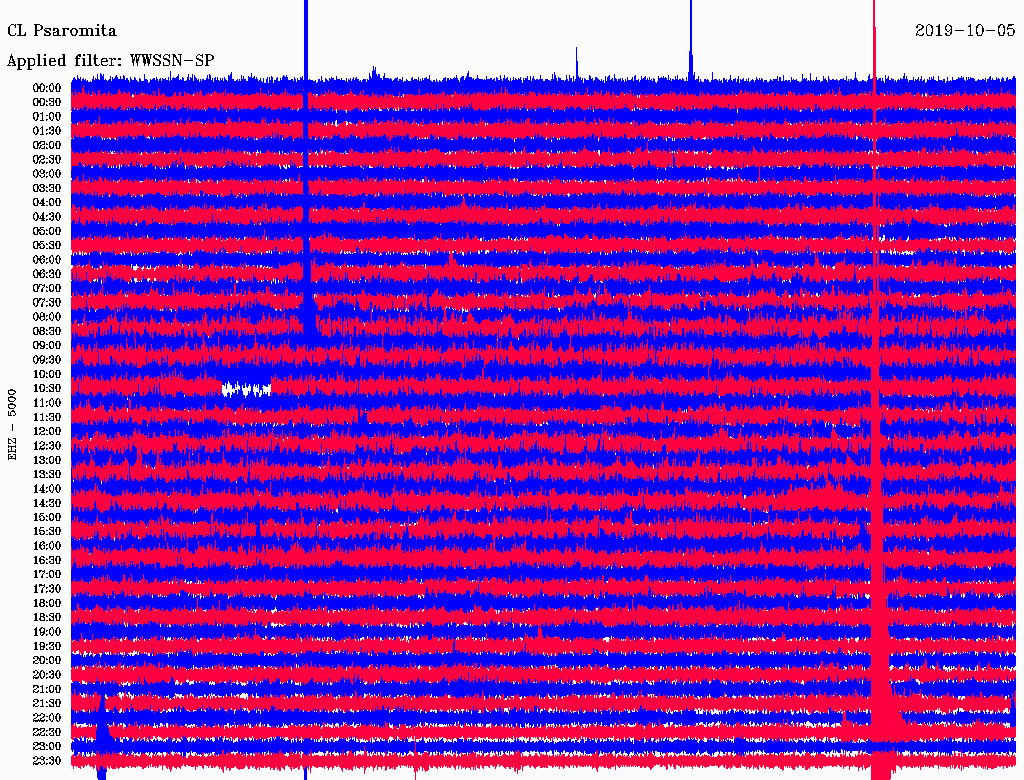Click the 07:30 time label

tap(47, 303)
